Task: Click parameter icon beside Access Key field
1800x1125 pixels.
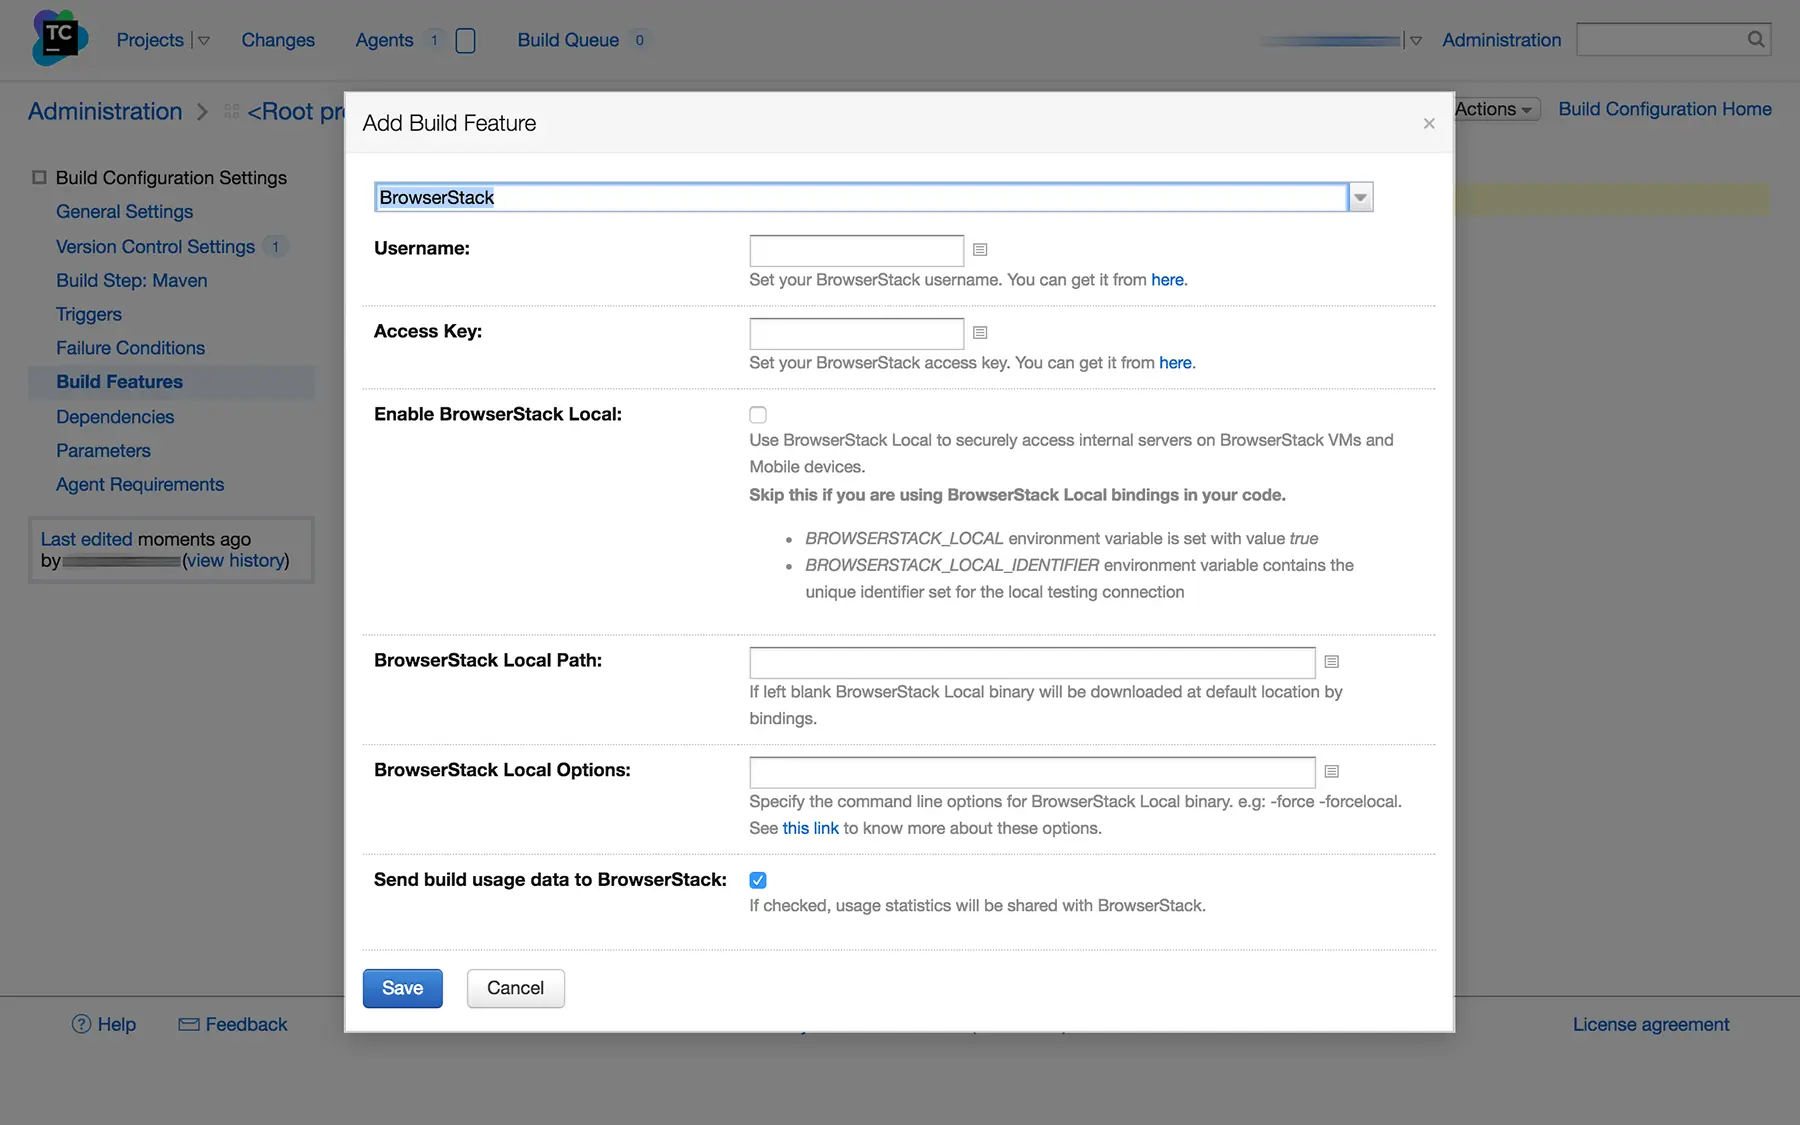Action: 980,333
